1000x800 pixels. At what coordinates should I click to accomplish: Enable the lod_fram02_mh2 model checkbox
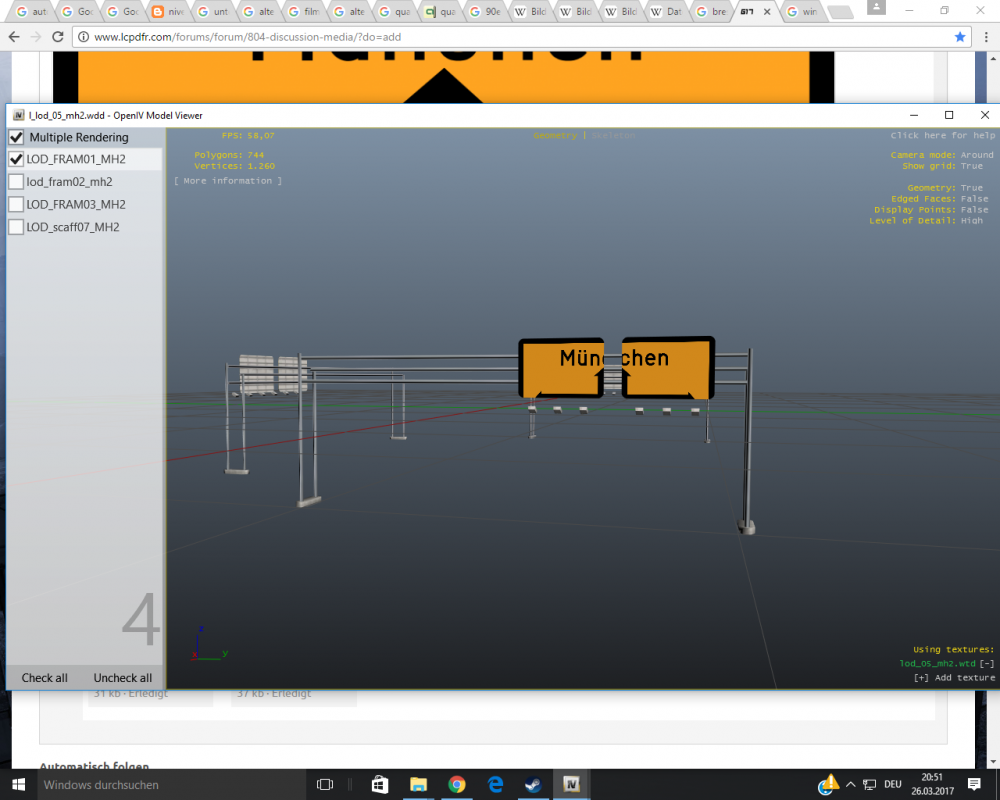pyautogui.click(x=16, y=181)
